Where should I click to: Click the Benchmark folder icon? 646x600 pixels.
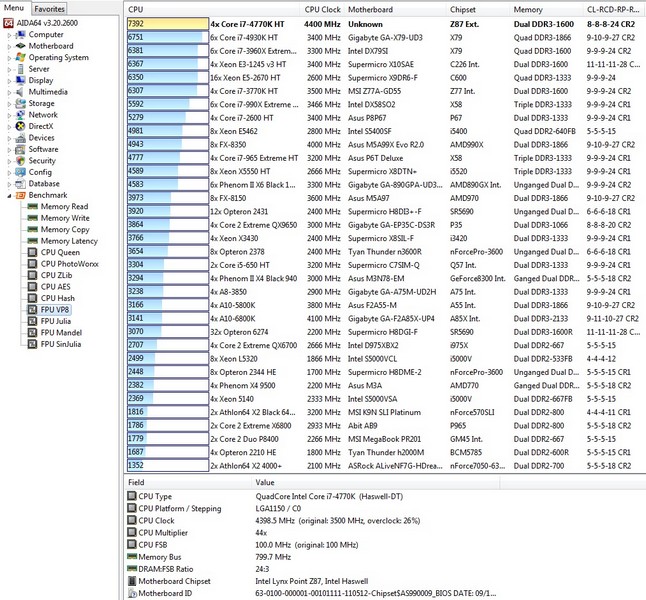click(x=21, y=195)
